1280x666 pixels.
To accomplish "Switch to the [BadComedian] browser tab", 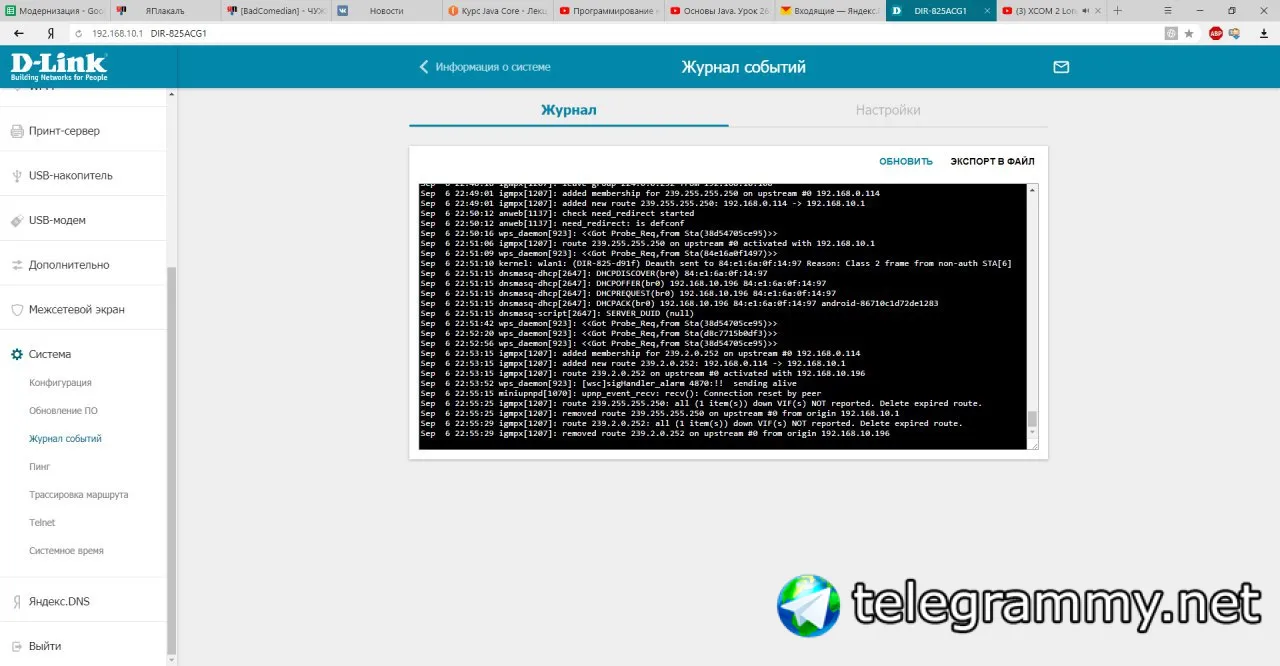I will [274, 11].
